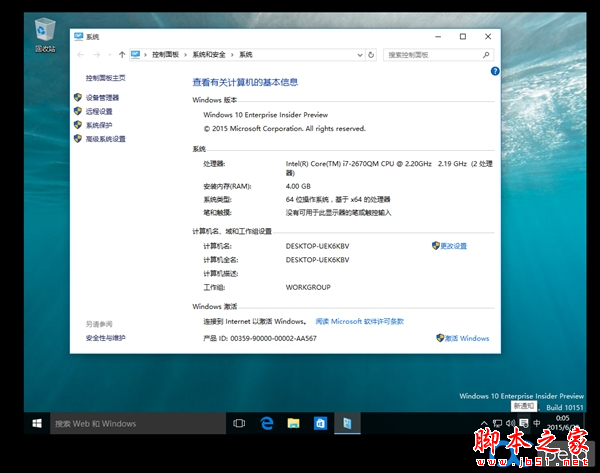Viewport: 600px width, 473px height.
Task: Click the Windows Start button
Action: [36, 423]
